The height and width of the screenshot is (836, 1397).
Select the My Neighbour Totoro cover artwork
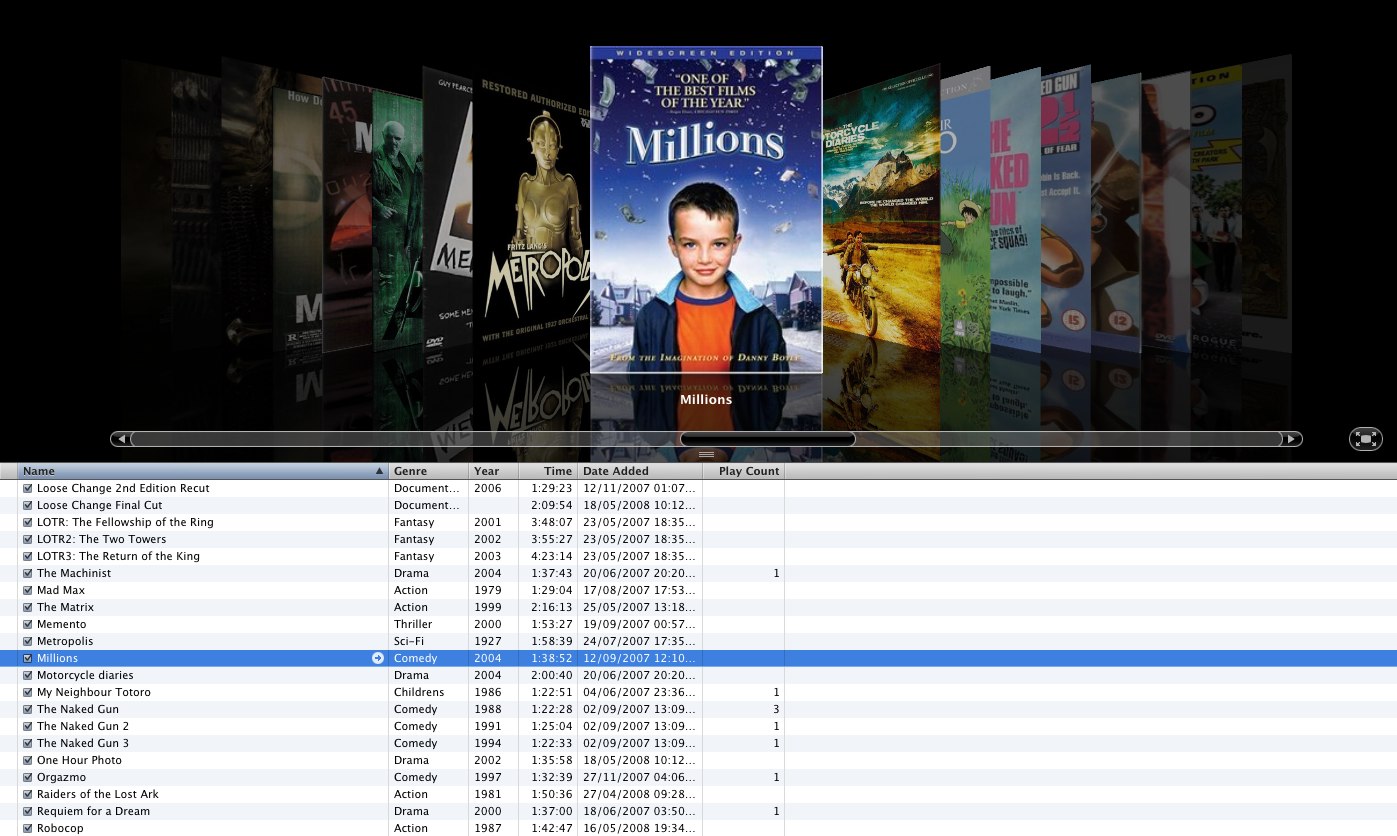tap(965, 210)
